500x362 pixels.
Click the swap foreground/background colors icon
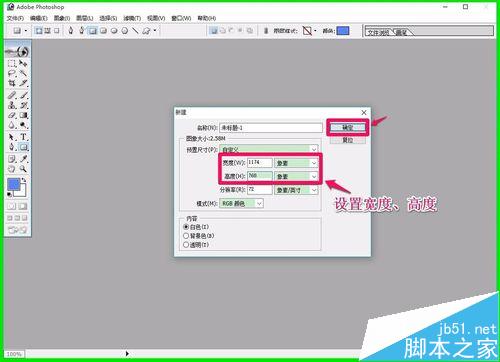[x=24, y=180]
